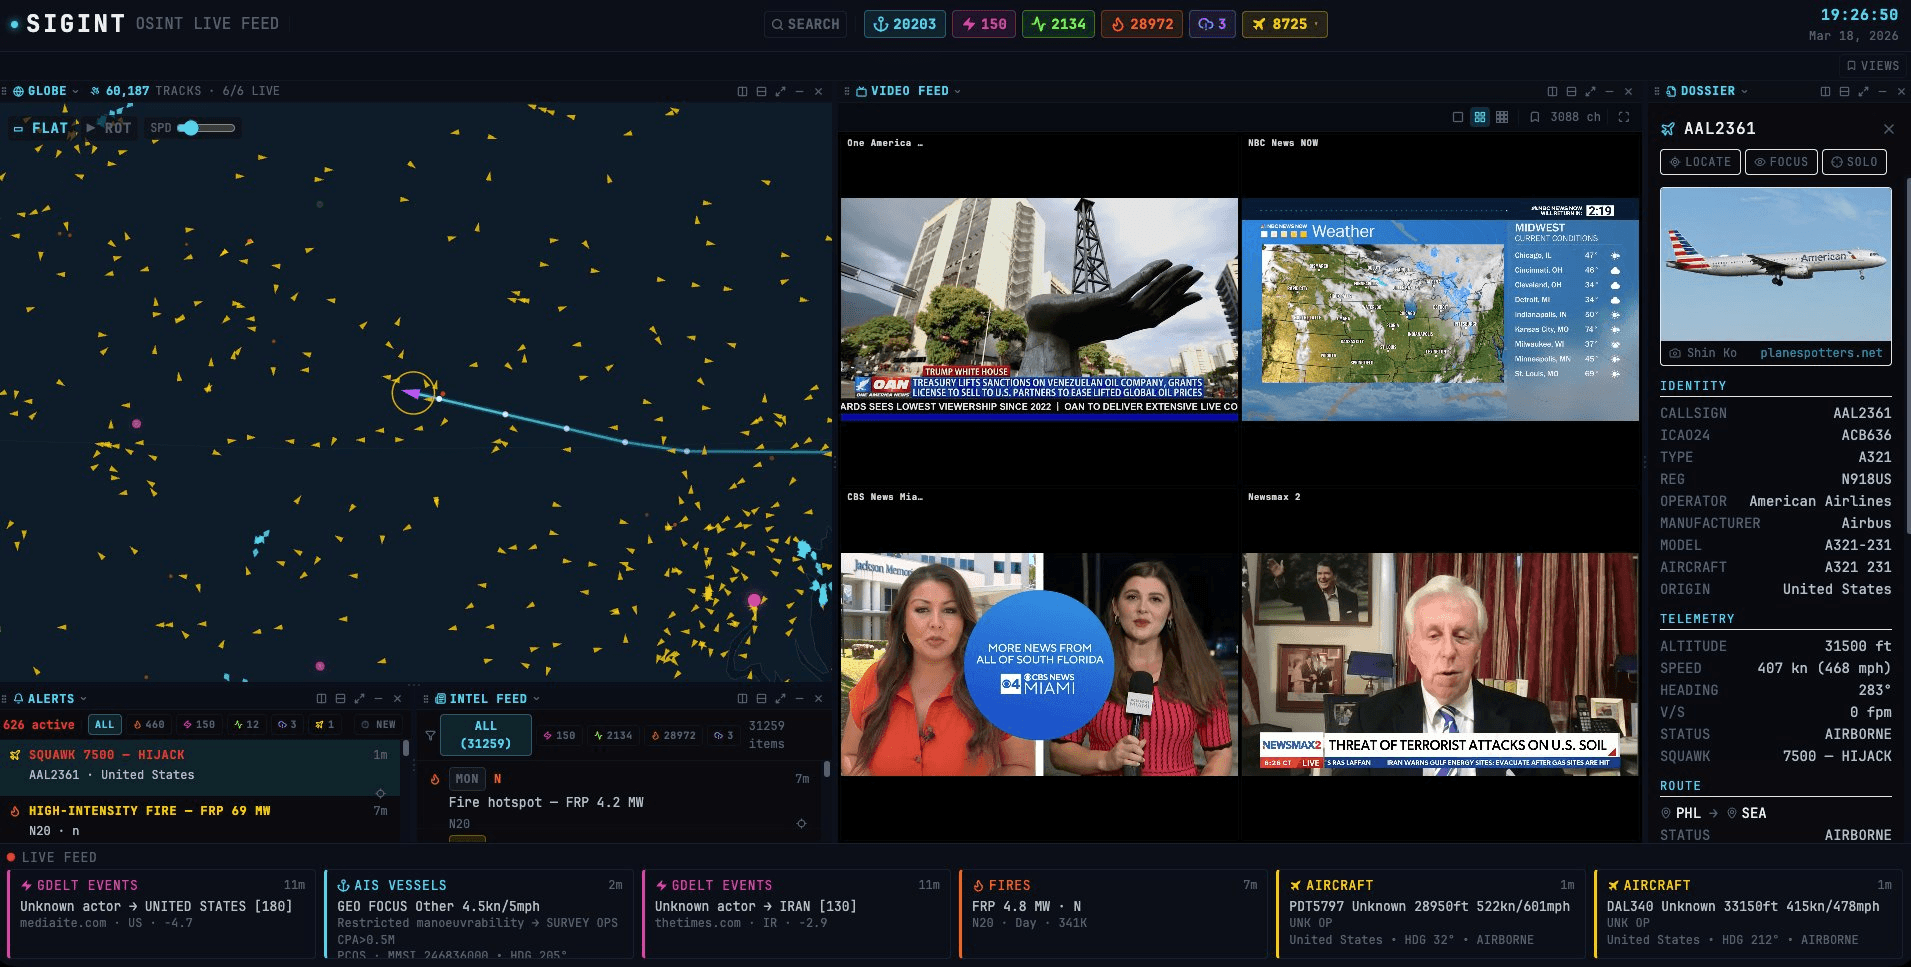Click the vessels counter showing 20203
Screen dimensions: 1911x967
point(904,24)
